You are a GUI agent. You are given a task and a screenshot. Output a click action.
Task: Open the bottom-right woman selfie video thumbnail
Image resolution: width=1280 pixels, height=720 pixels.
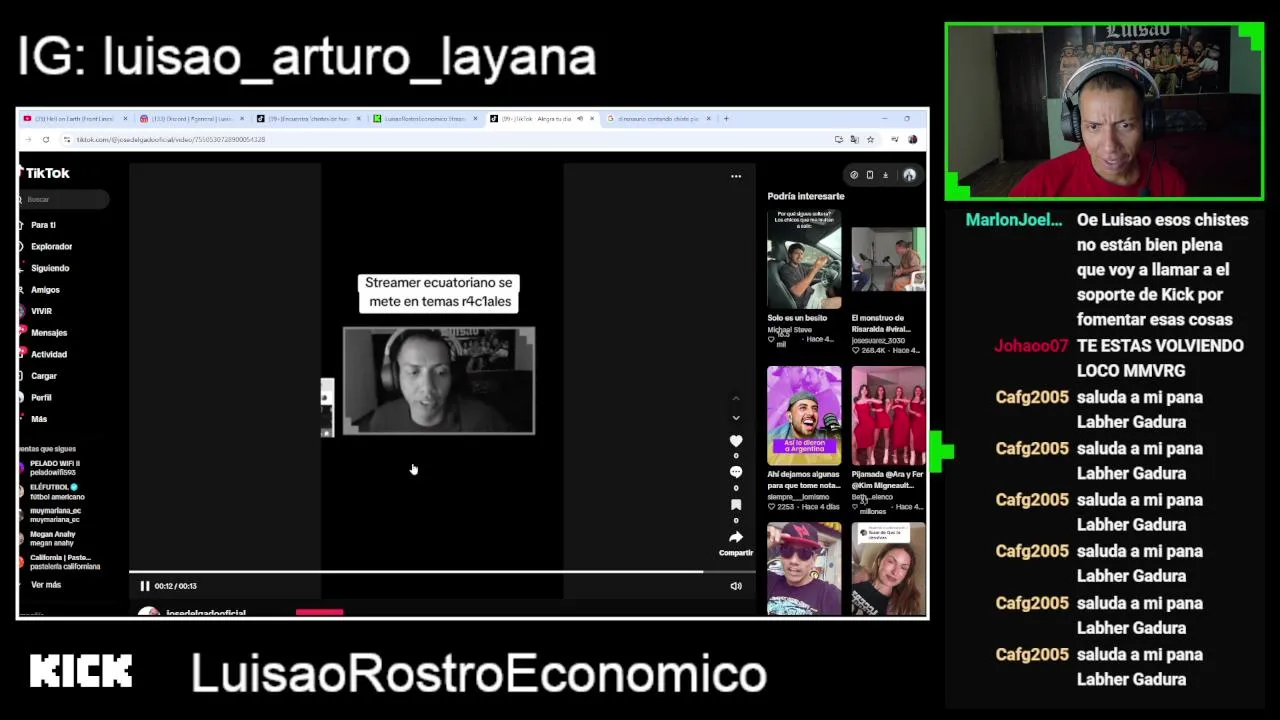pos(888,568)
